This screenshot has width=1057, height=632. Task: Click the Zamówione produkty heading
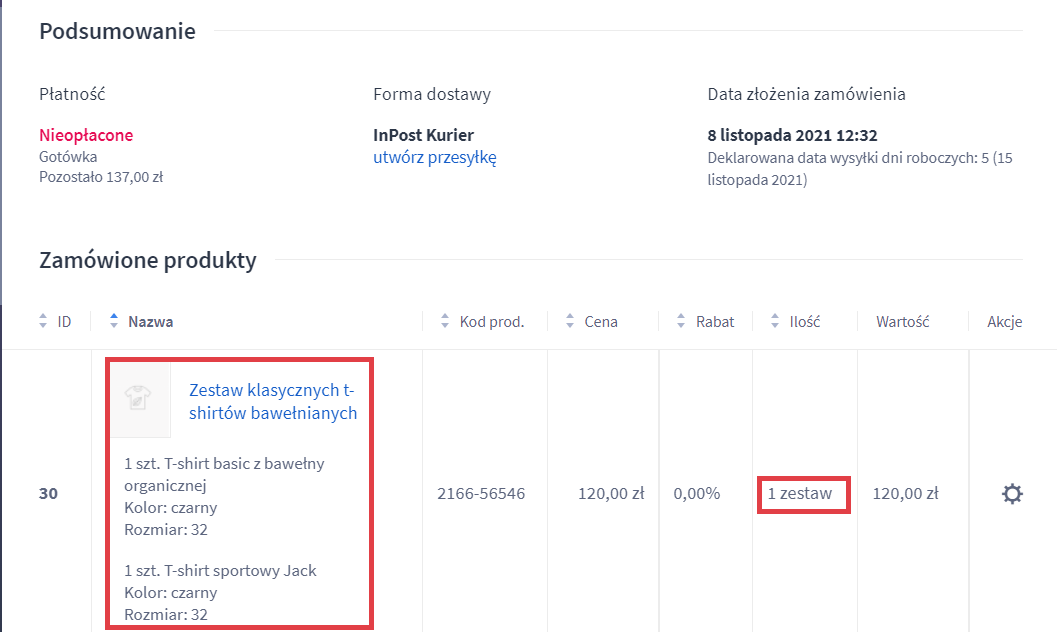(148, 260)
